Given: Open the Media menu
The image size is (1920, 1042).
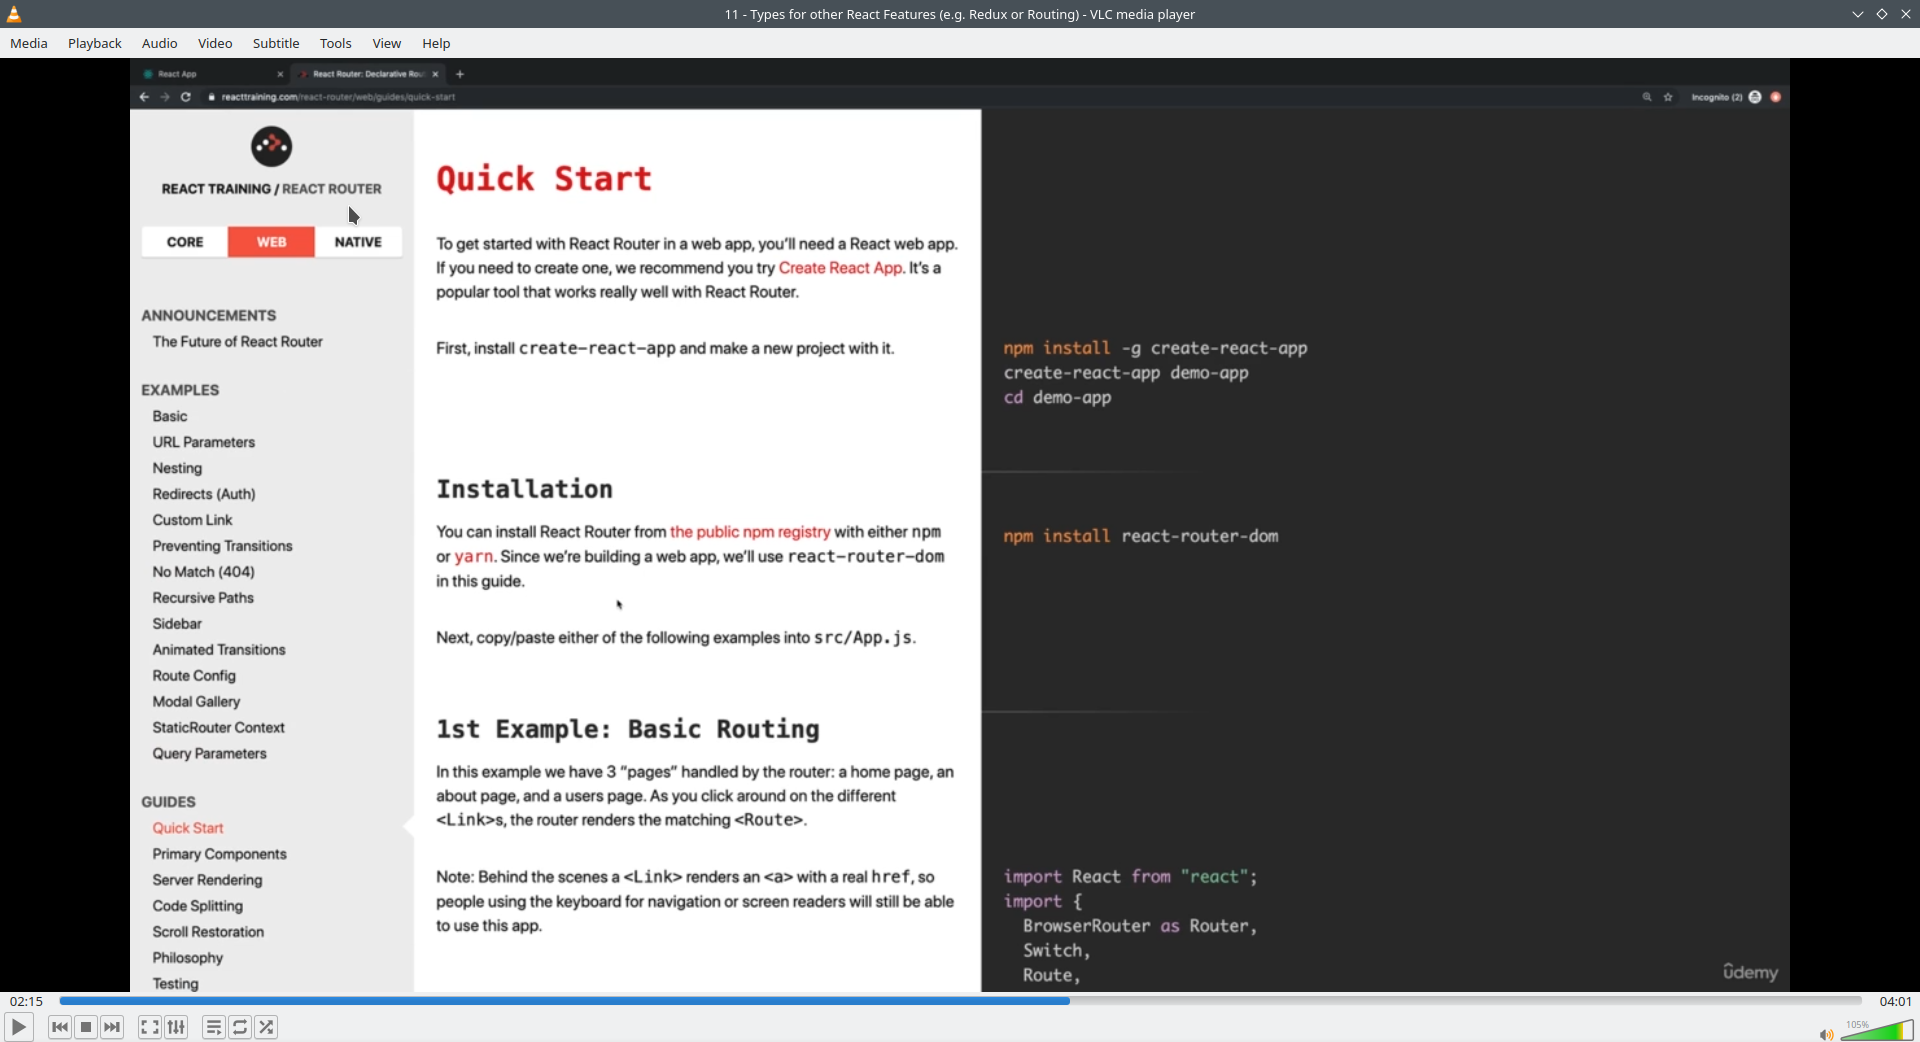Looking at the screenshot, I should 29,43.
